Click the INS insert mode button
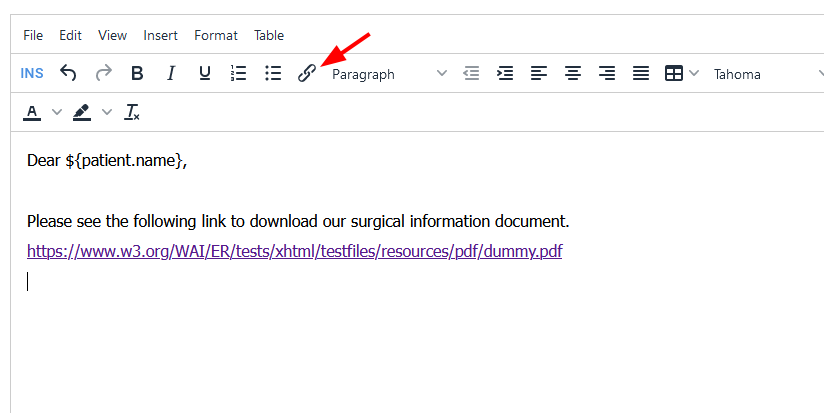824x413 pixels. click(x=32, y=73)
